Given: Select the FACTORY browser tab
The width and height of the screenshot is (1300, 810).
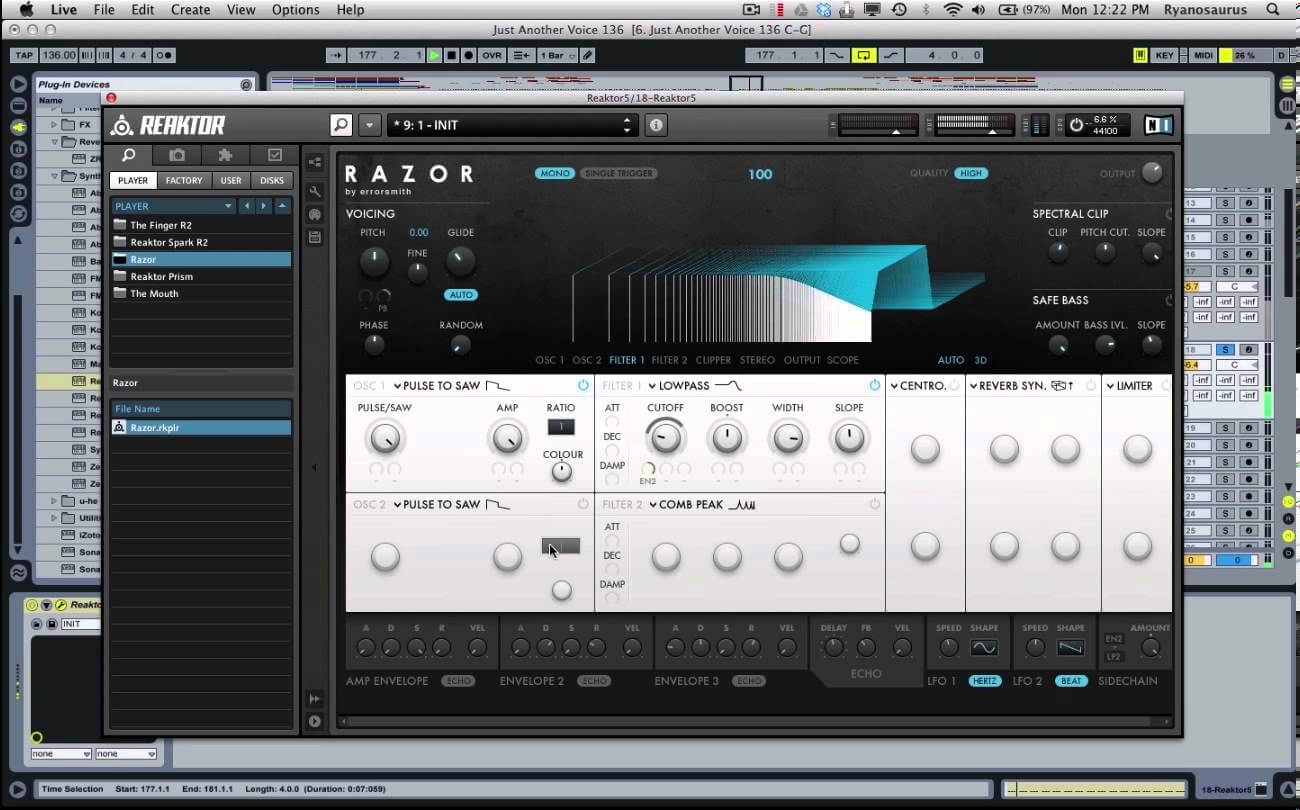Looking at the screenshot, I should 184,180.
